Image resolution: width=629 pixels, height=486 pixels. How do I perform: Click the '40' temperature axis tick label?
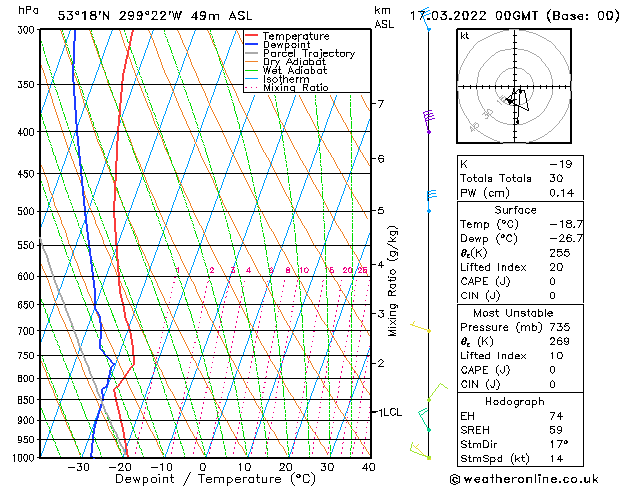[x=369, y=467]
